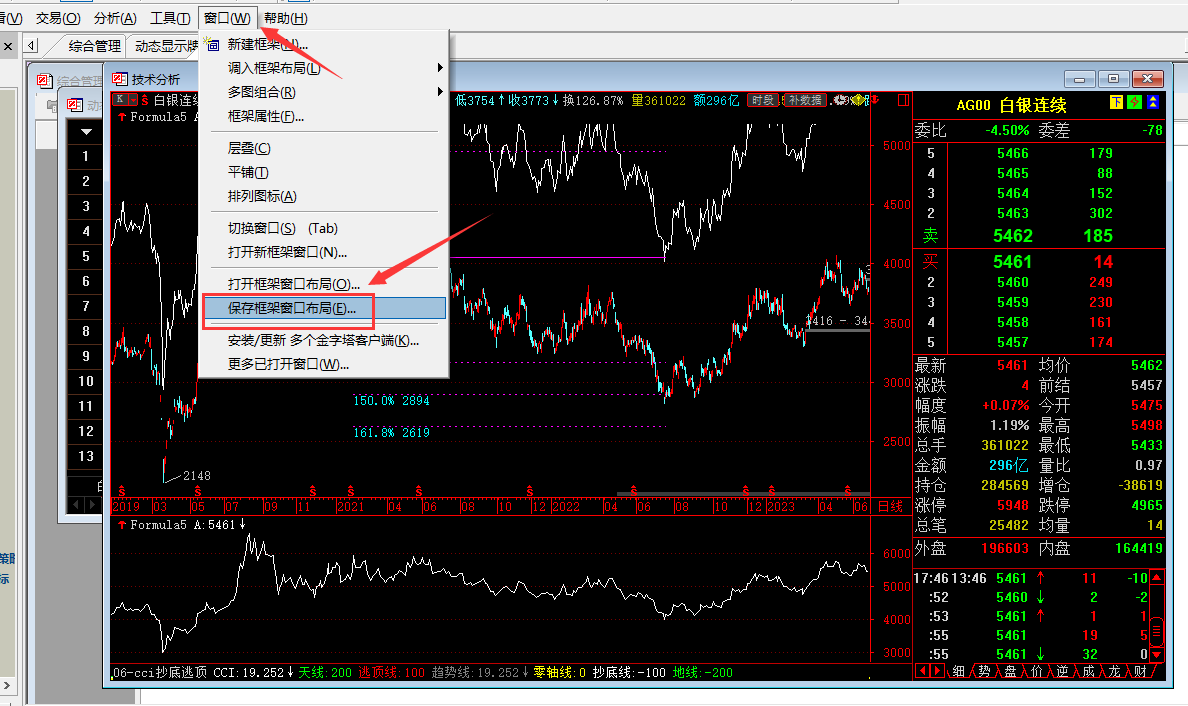Click the 2148 low price marker on chart
1188x706 pixels.
[x=196, y=476]
